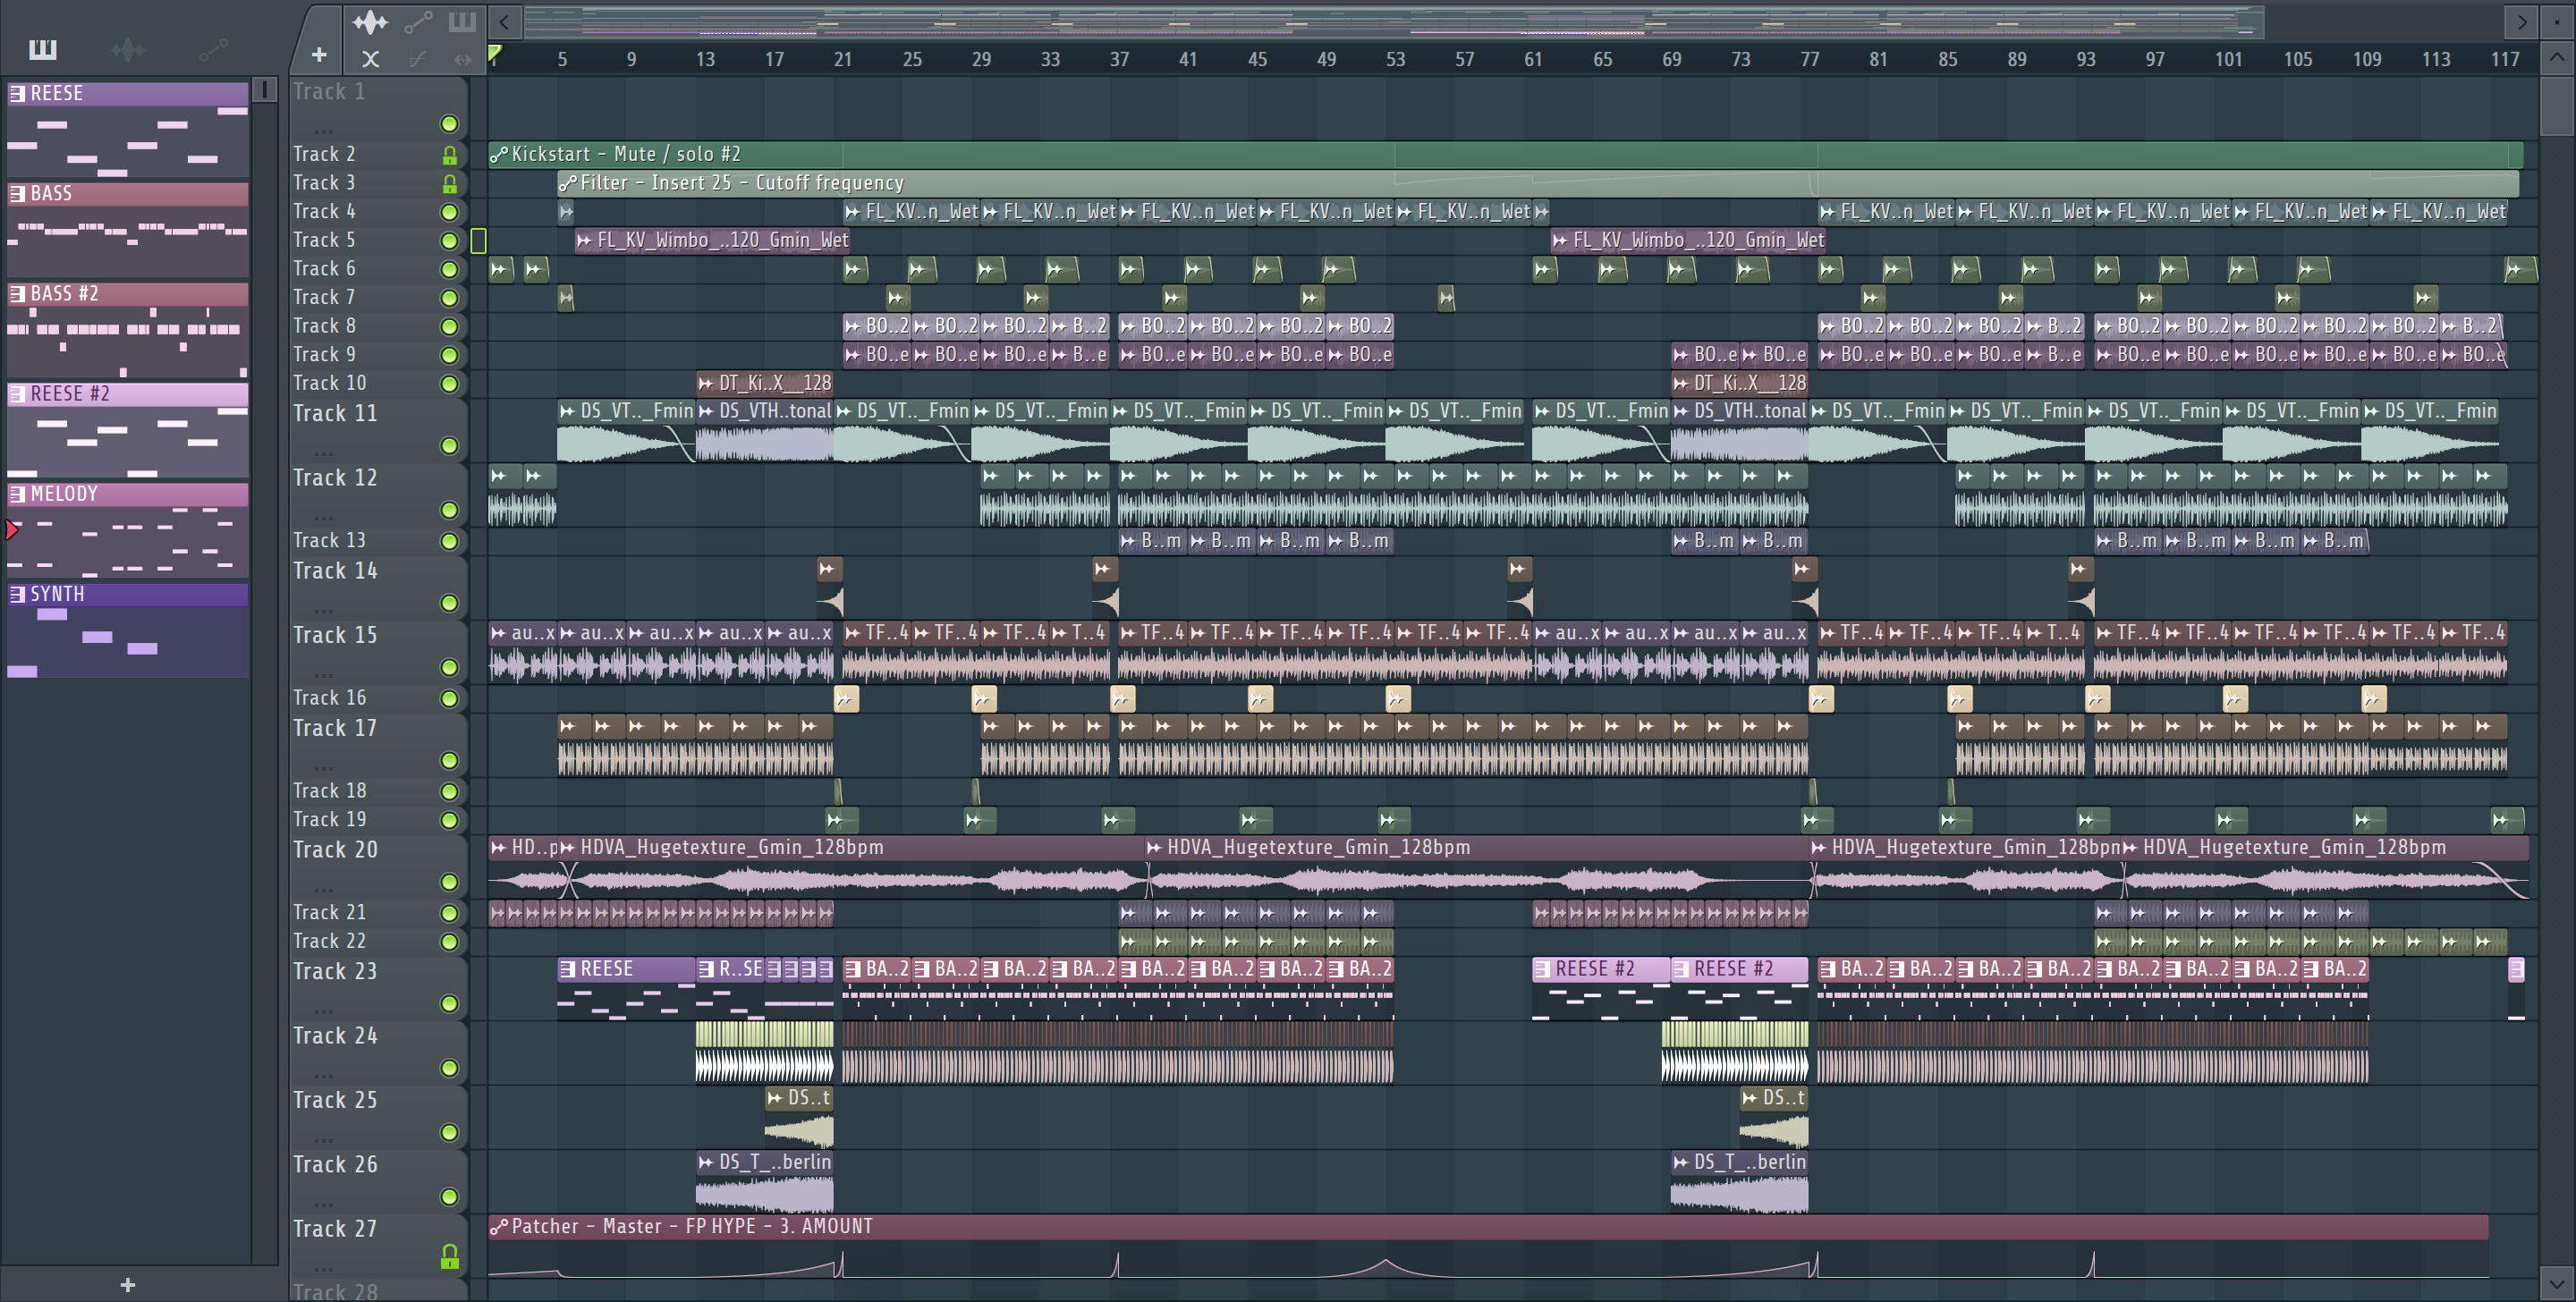Mute Track 17 with its green switch
The height and width of the screenshot is (1302, 2576).
[449, 760]
